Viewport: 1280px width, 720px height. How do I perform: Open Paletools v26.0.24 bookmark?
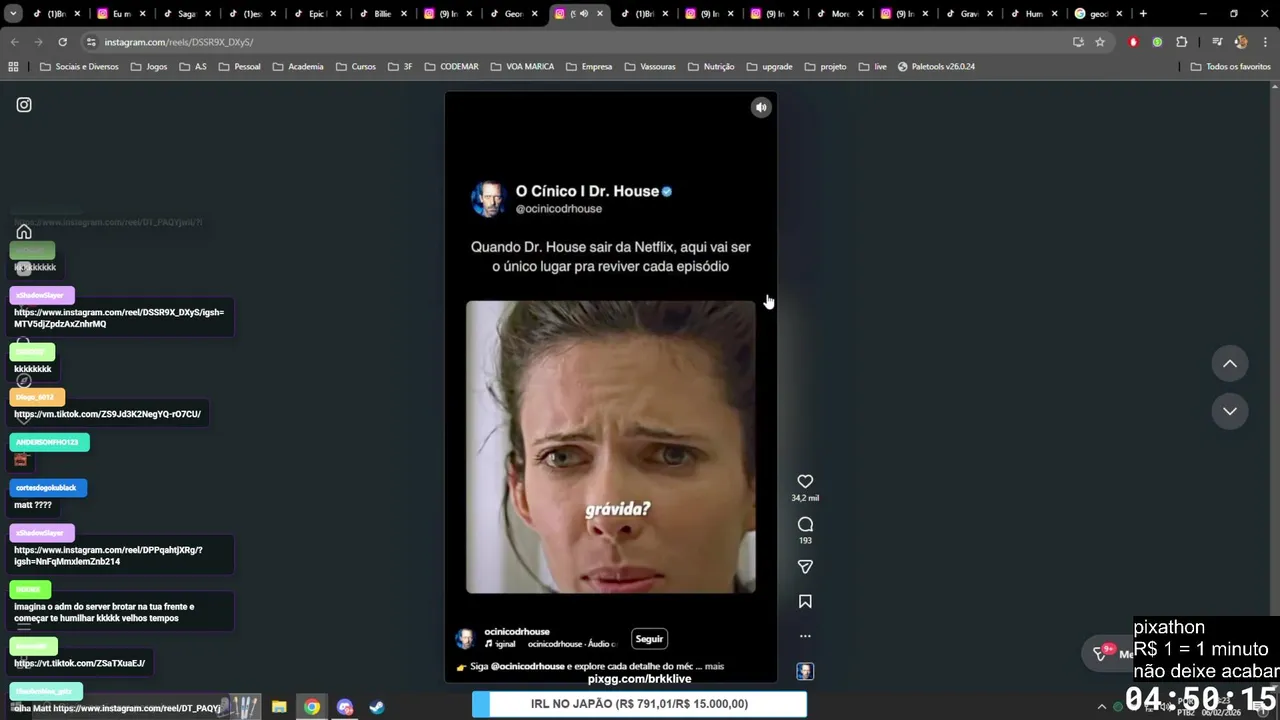click(x=936, y=67)
